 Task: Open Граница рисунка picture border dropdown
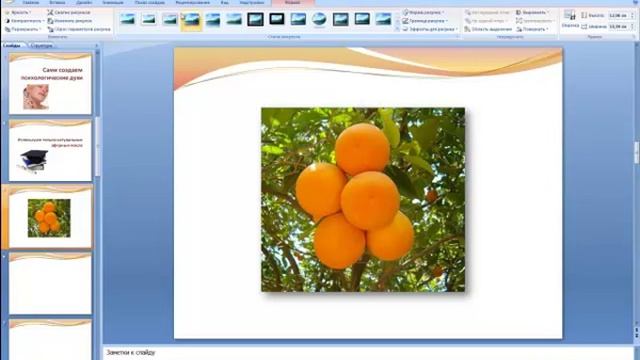pos(425,21)
